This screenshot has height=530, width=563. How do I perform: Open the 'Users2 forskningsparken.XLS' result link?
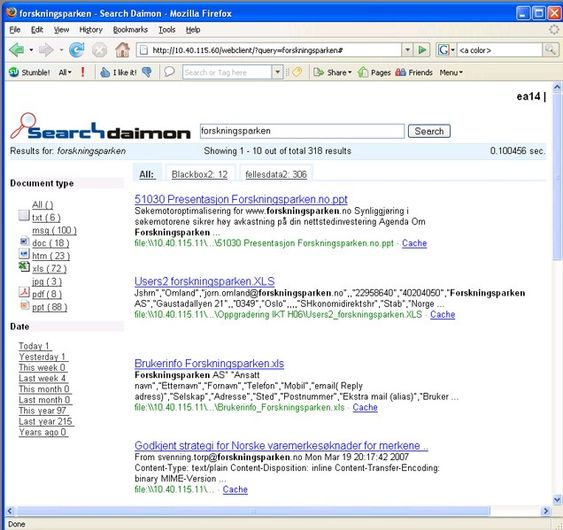coord(204,281)
